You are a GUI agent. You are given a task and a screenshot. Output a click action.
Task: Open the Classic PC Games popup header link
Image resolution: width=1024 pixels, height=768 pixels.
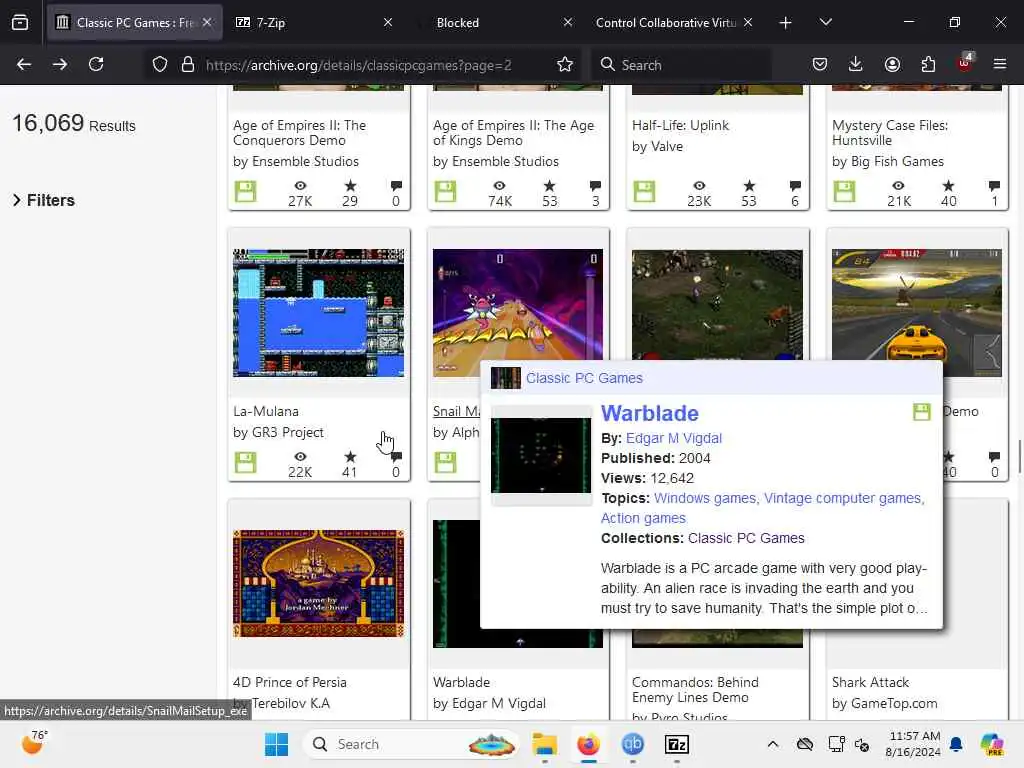(584, 378)
